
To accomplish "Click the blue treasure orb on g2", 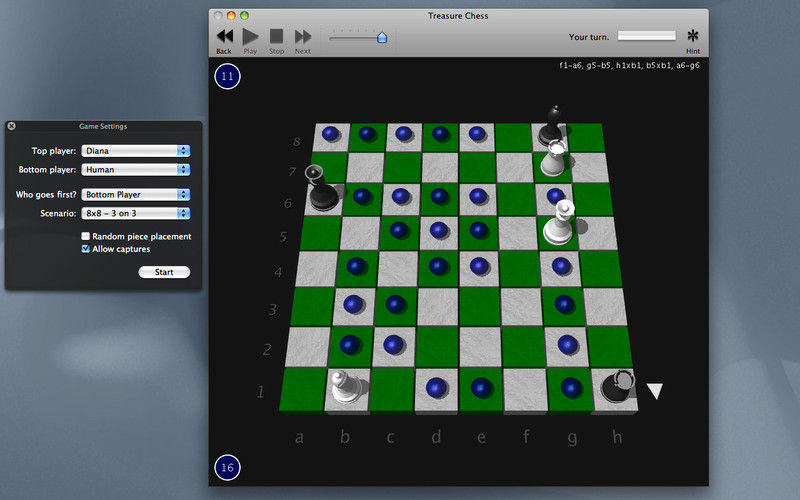I will pos(567,345).
